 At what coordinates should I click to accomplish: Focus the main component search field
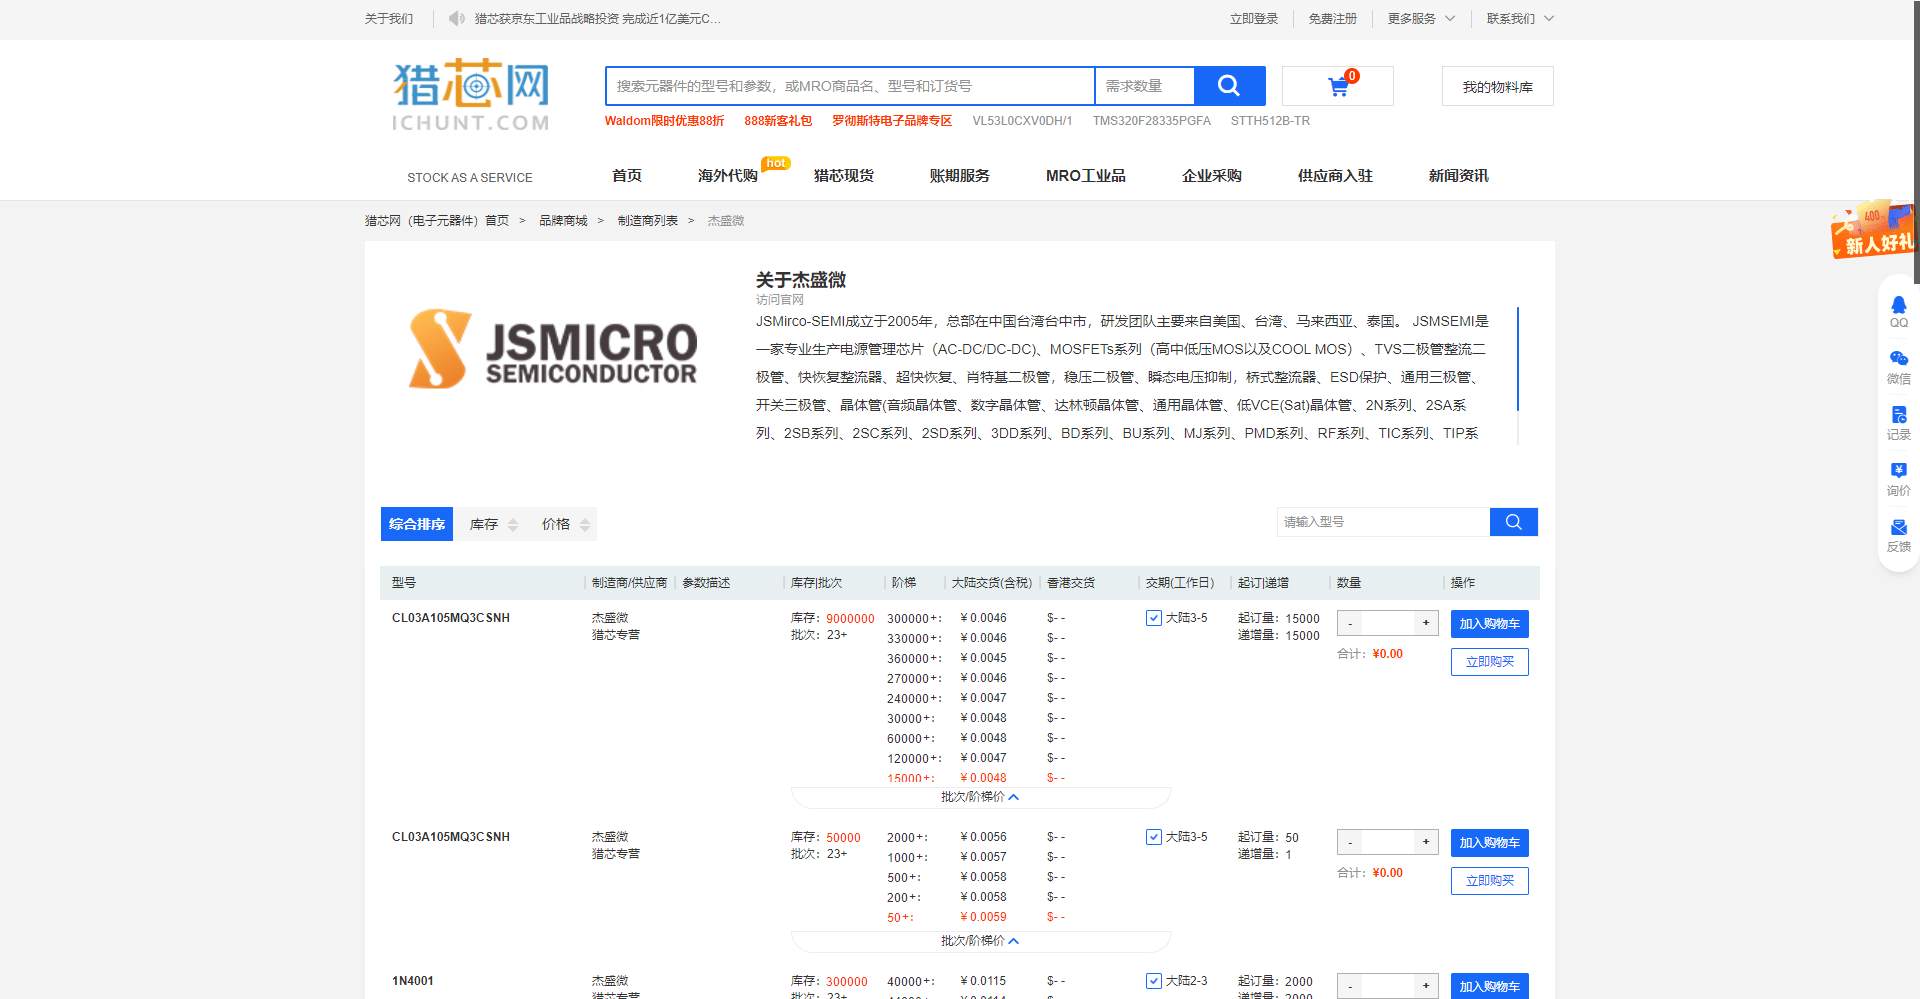coord(850,86)
